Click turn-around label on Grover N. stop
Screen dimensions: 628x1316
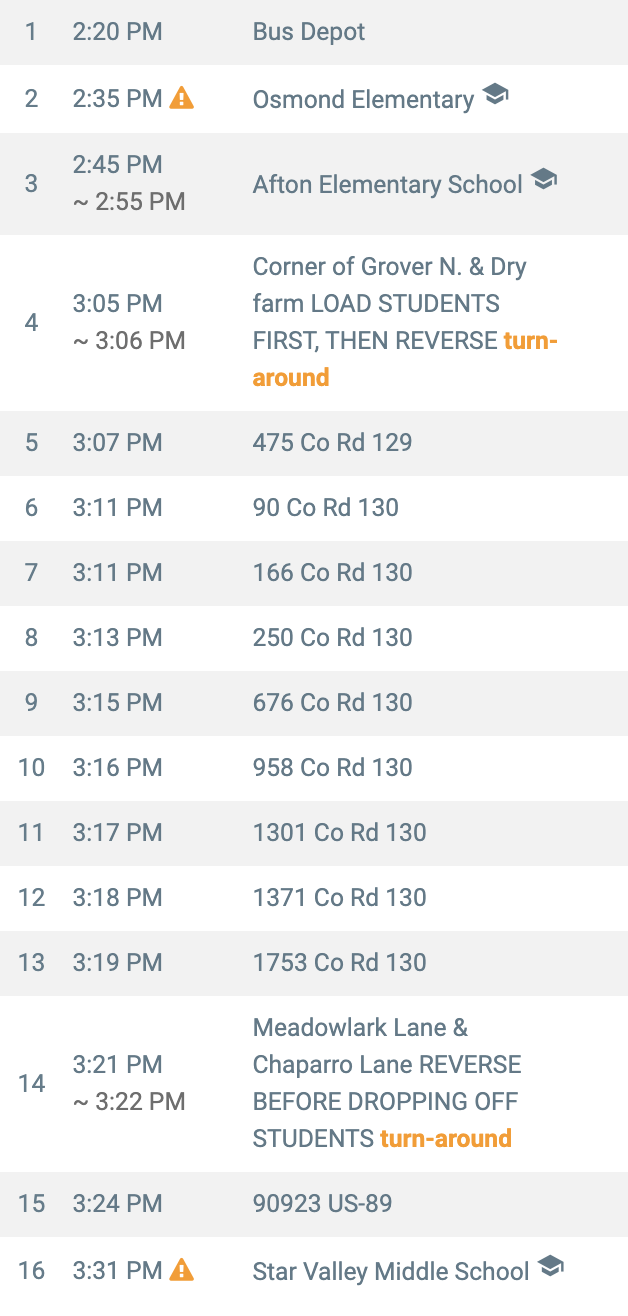[x=290, y=377]
